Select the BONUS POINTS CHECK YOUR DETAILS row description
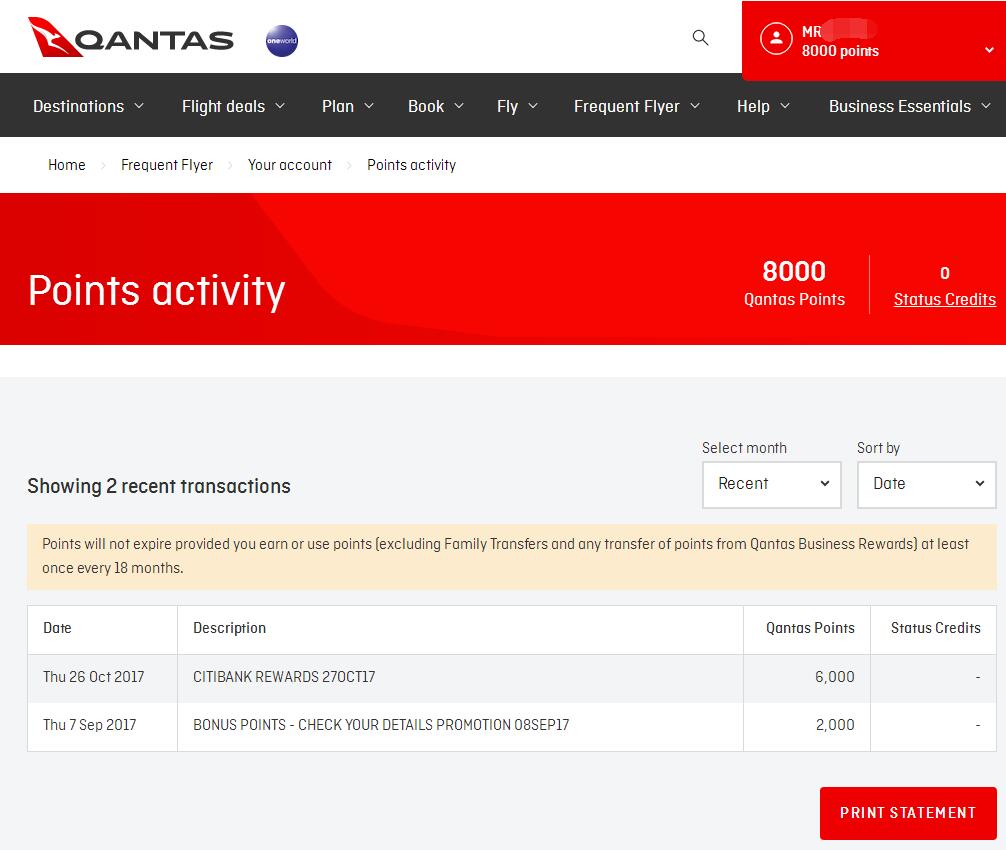Screen dimensions: 1006x850 (x=381, y=725)
